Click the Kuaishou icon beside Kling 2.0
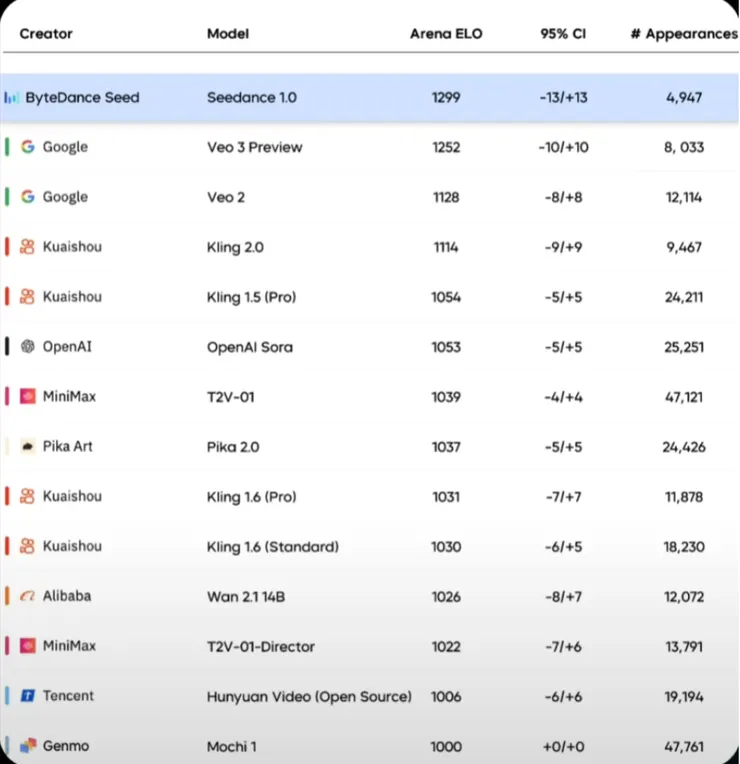Viewport: 740px width, 764px height. (x=28, y=247)
